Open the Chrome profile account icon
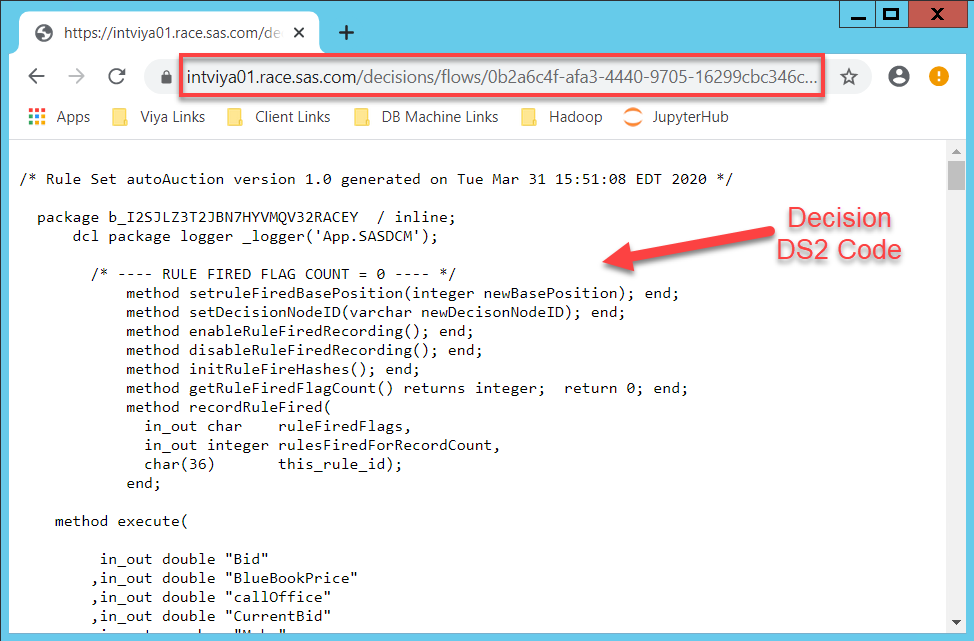This screenshot has height=641, width=974. [x=898, y=76]
